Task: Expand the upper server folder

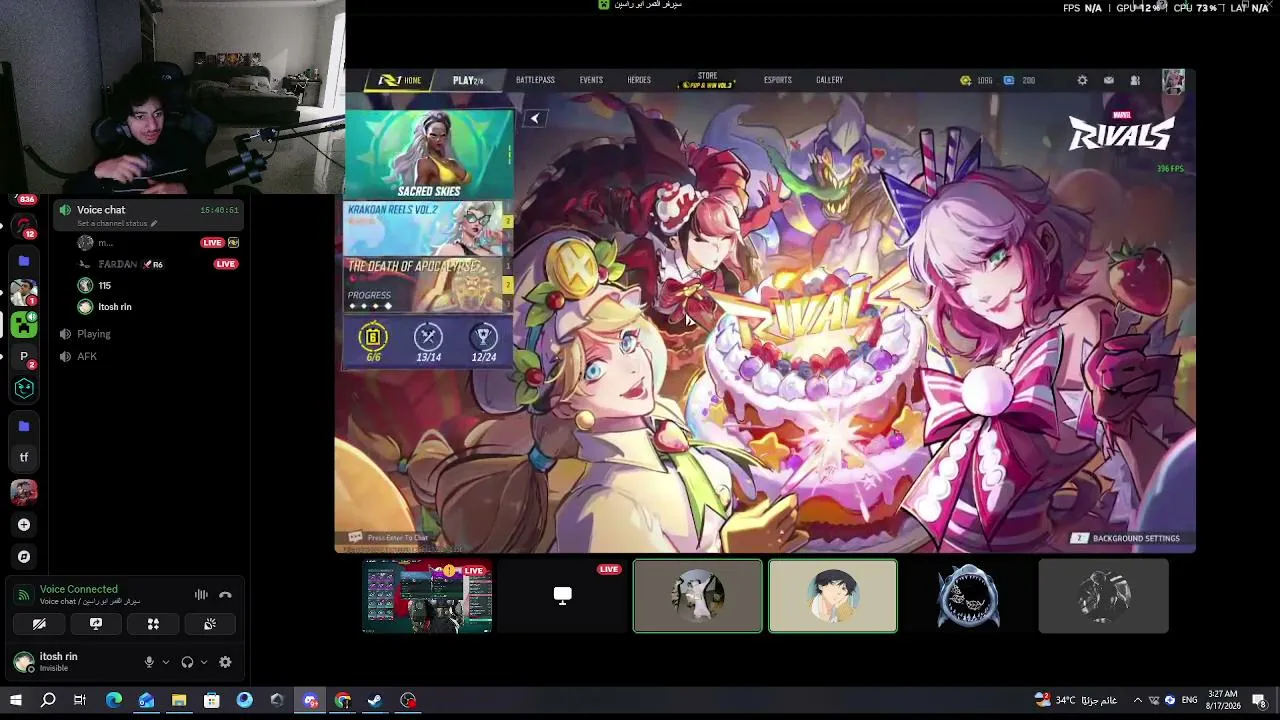Action: [24, 260]
